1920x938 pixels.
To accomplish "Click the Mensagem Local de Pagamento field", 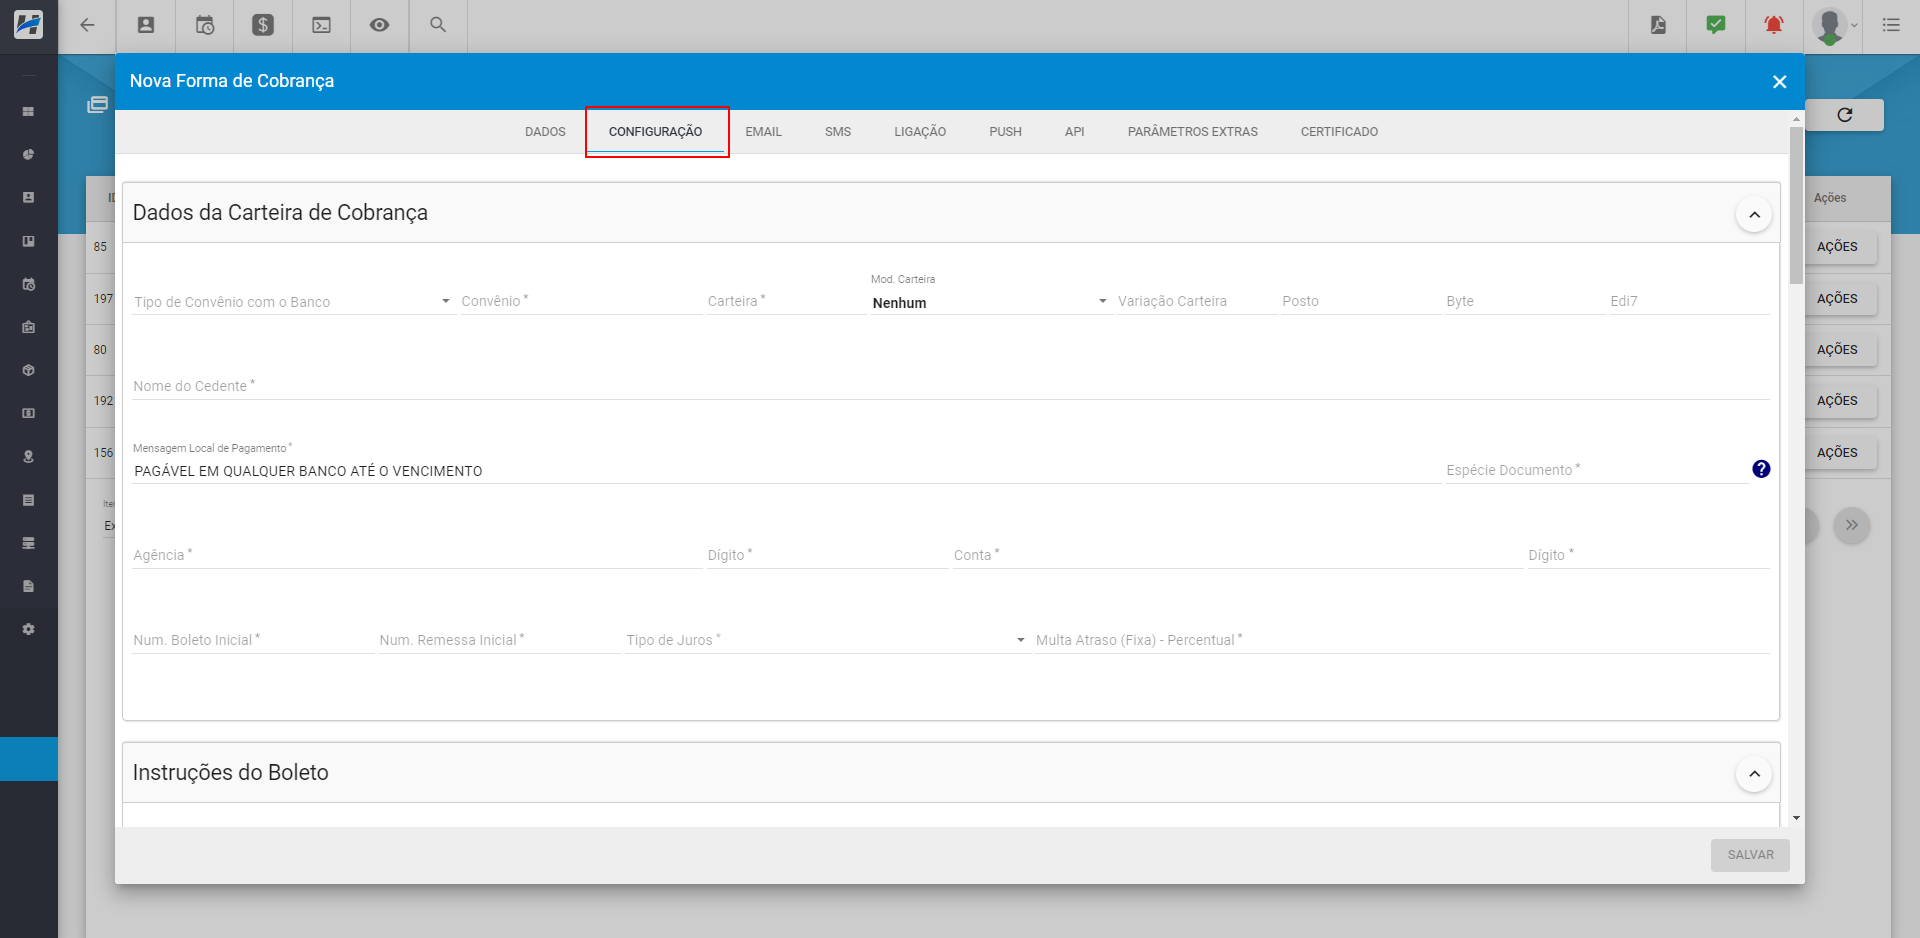I will [786, 471].
